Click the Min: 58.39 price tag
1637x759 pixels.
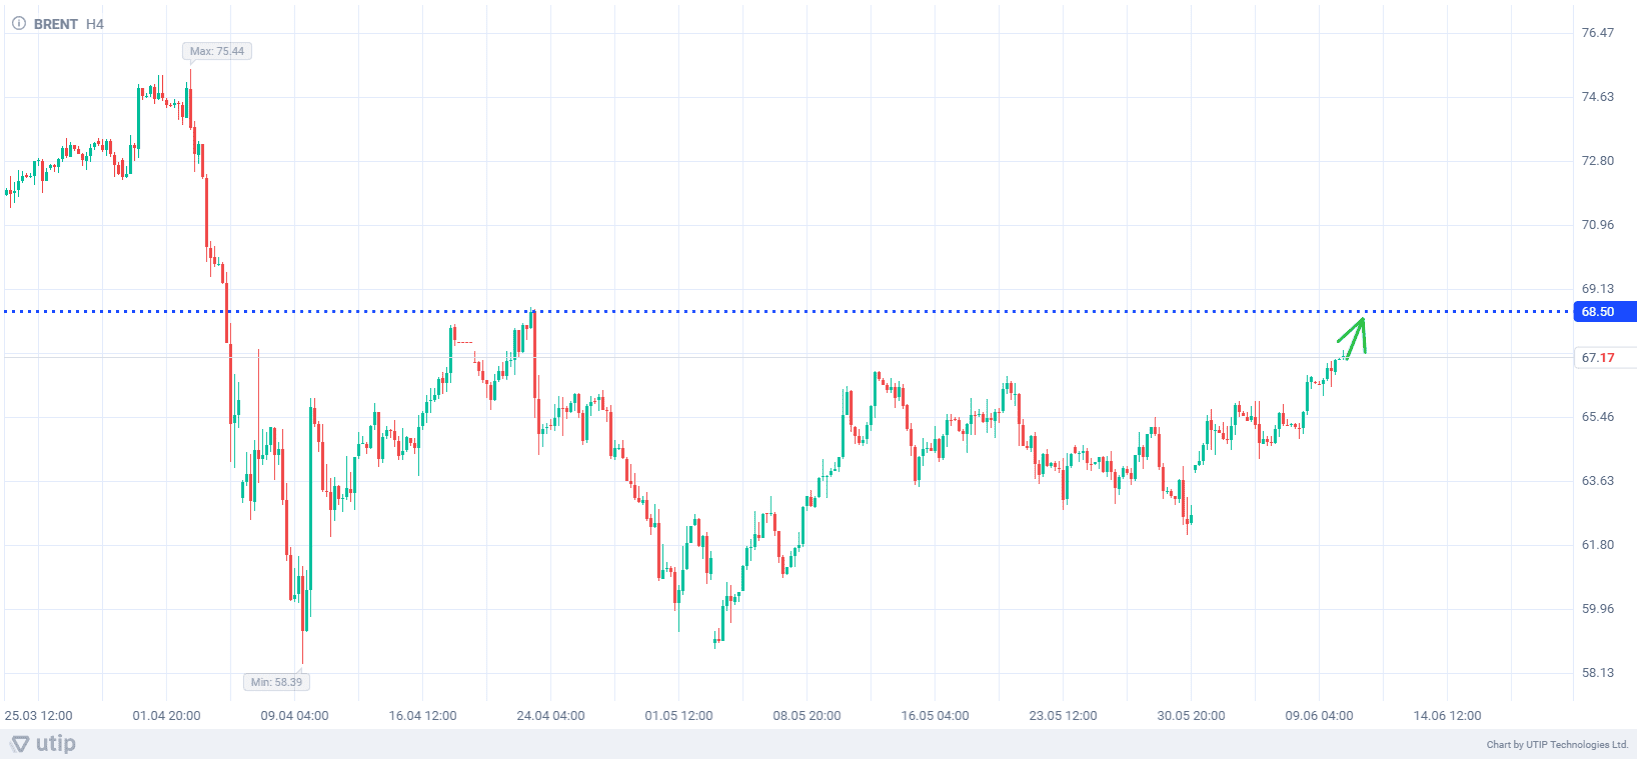tap(276, 682)
